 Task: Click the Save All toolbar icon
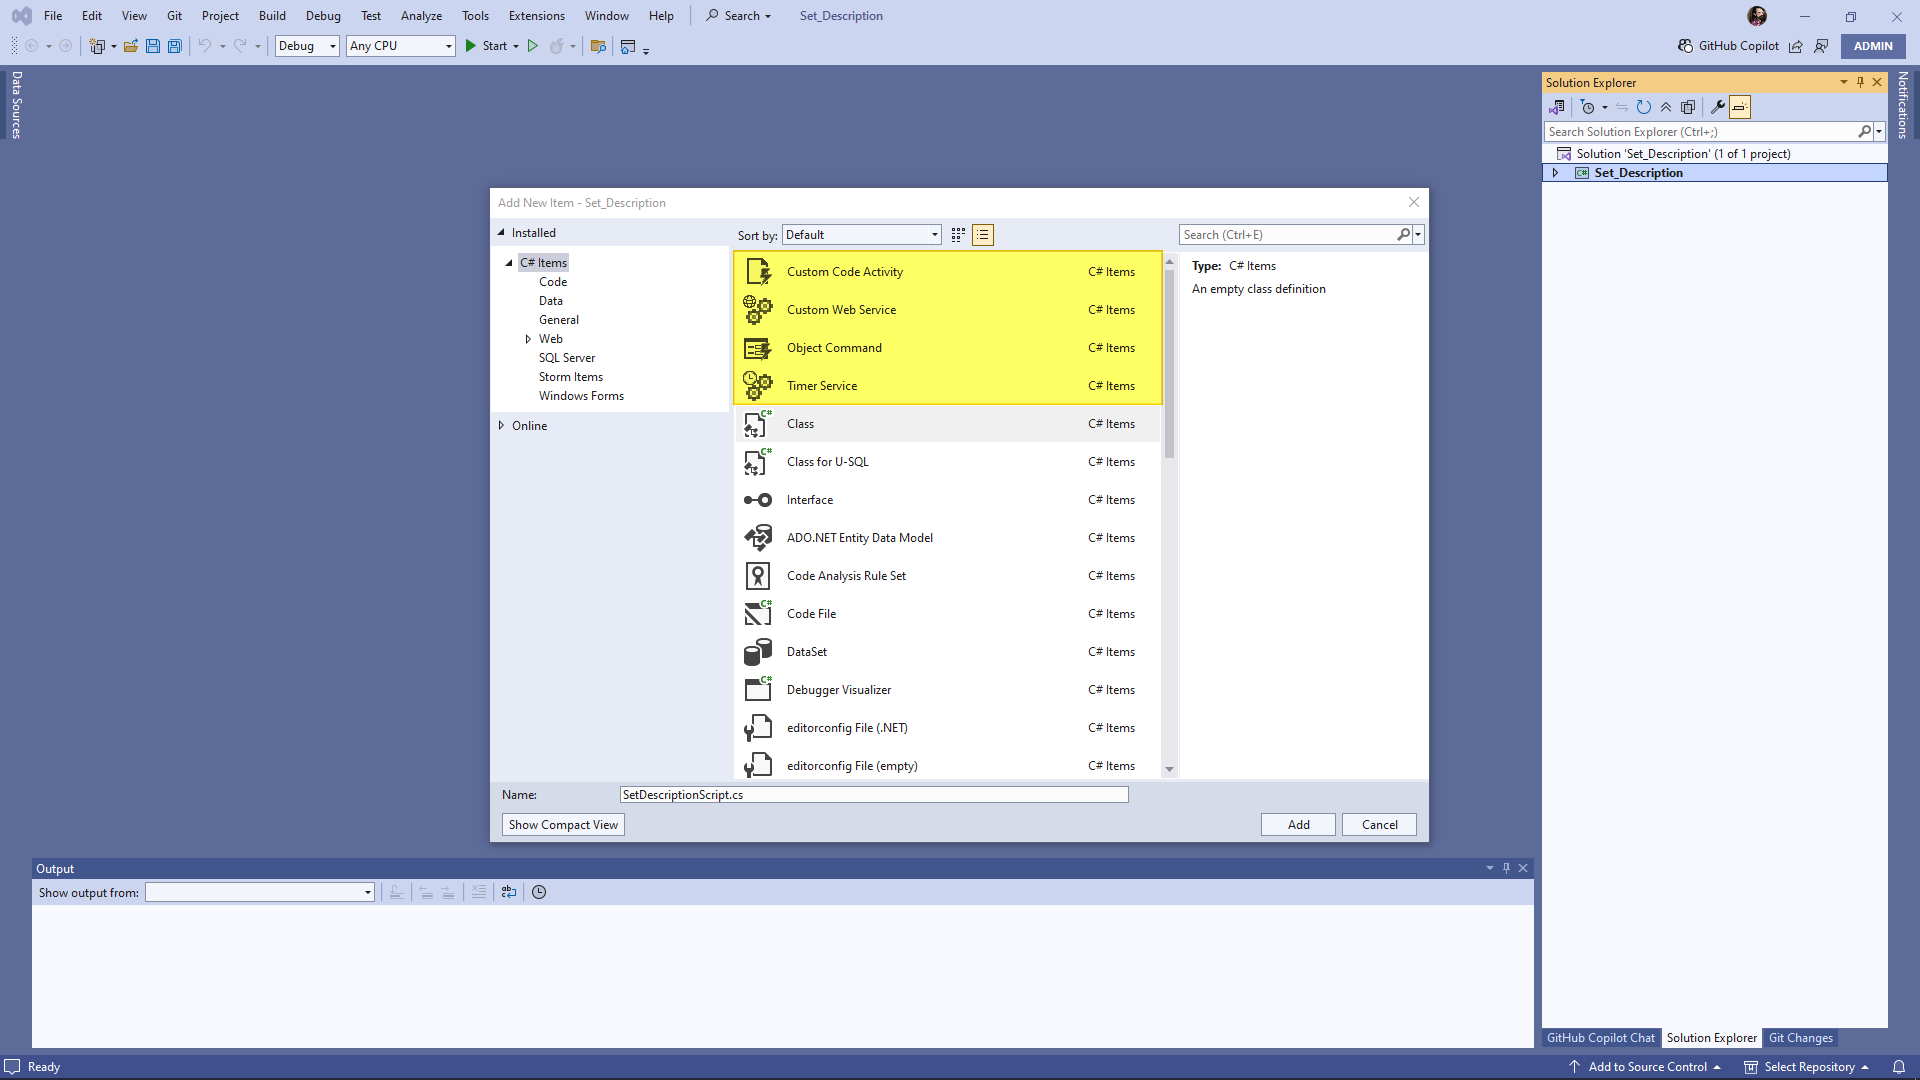(x=175, y=46)
